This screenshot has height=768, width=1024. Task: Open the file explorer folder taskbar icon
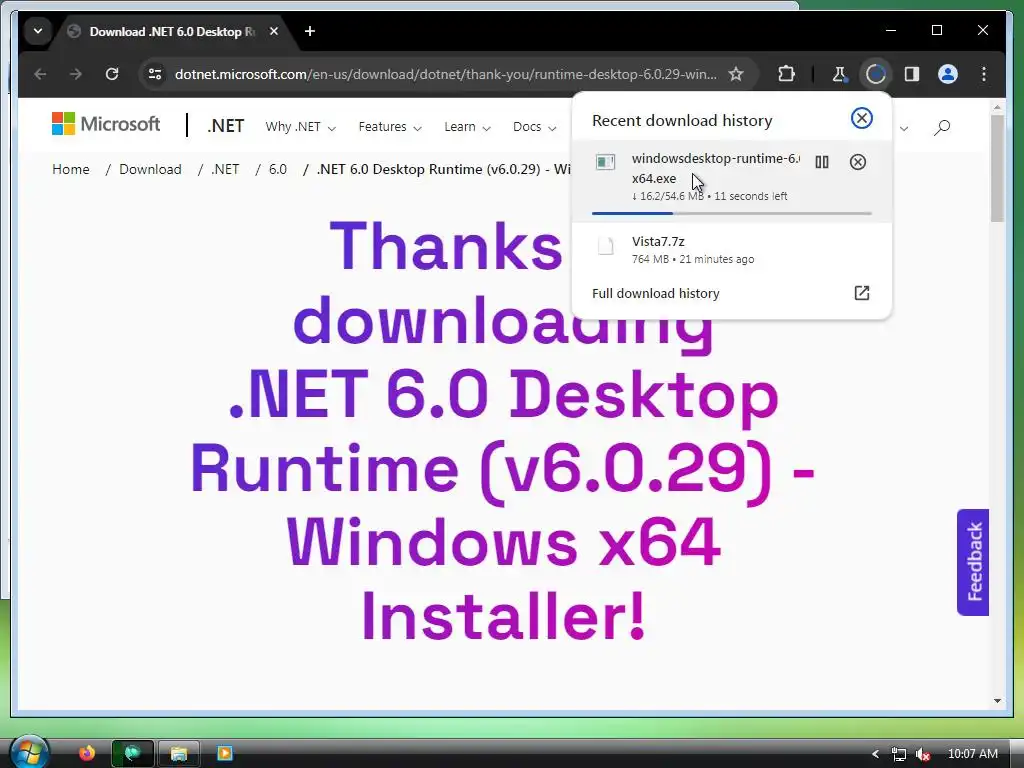179,754
